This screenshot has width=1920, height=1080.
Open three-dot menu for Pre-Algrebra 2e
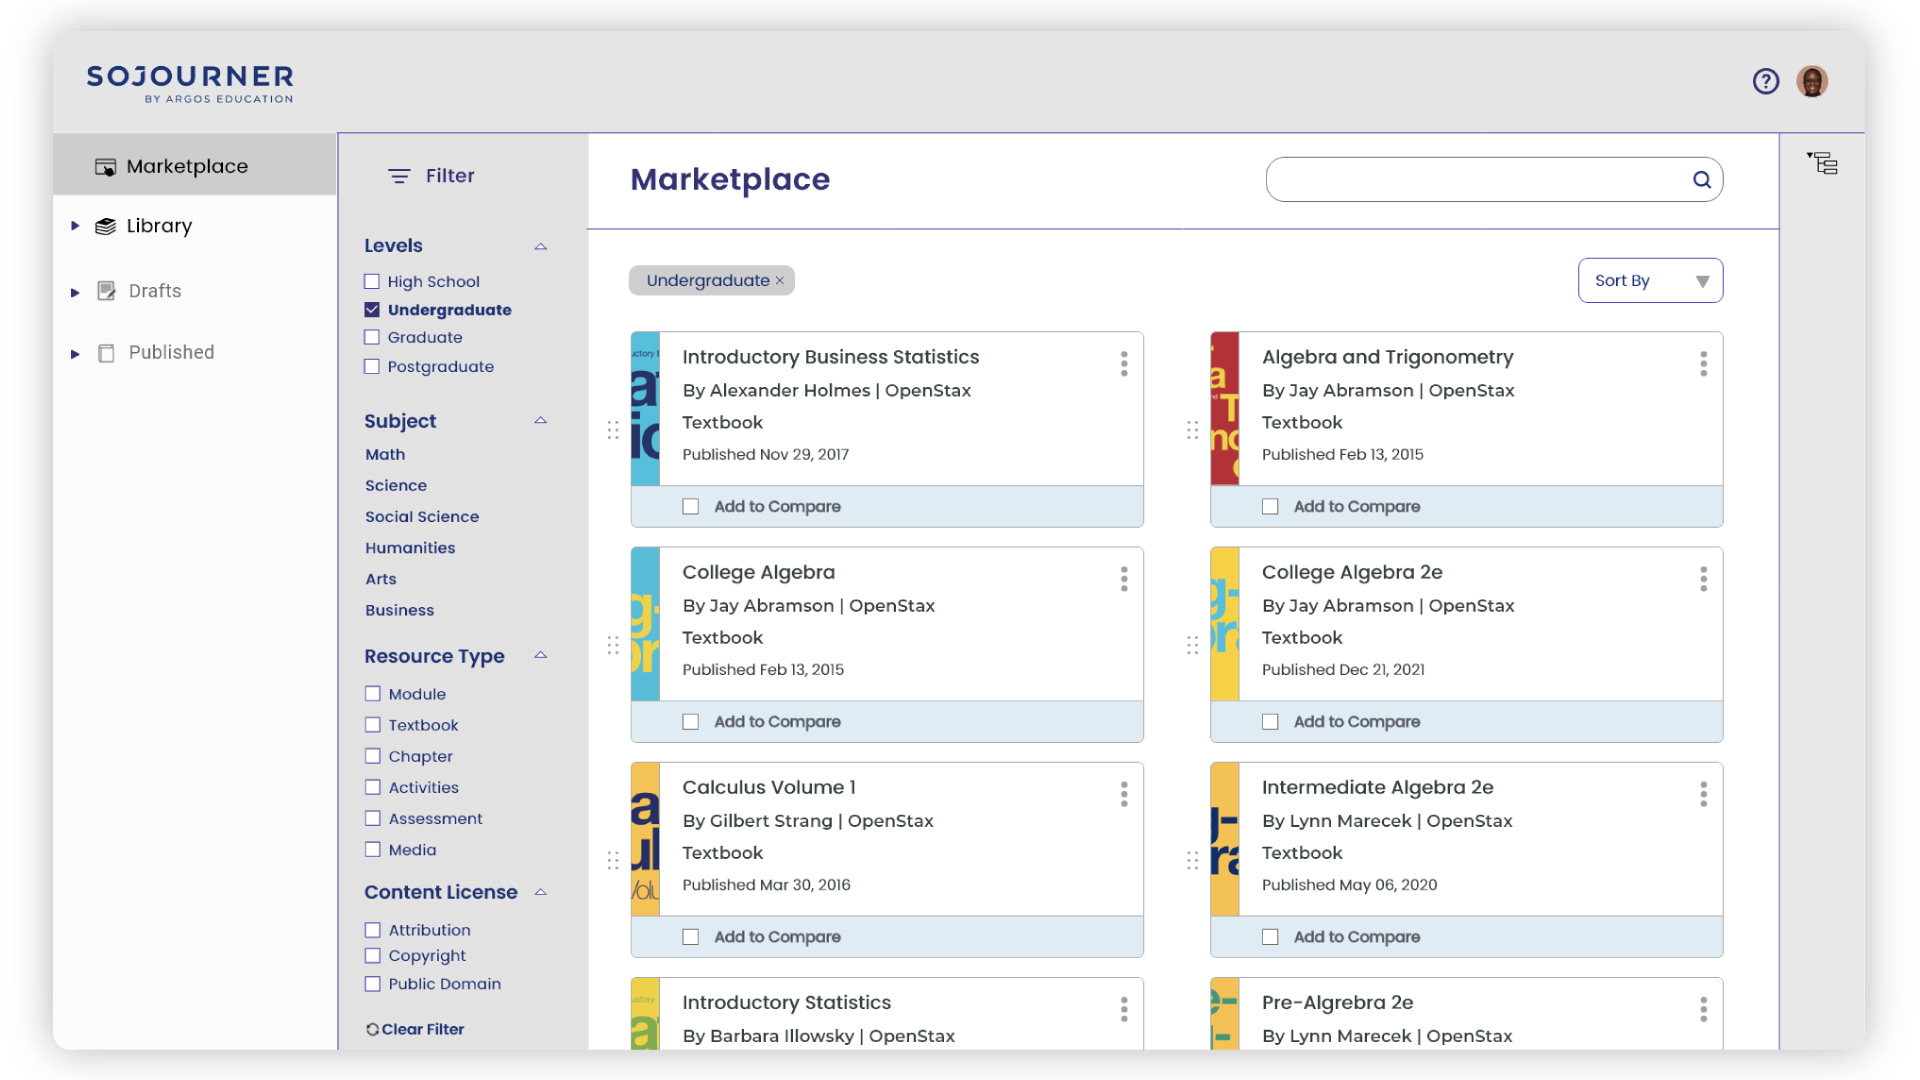[x=1703, y=1009]
